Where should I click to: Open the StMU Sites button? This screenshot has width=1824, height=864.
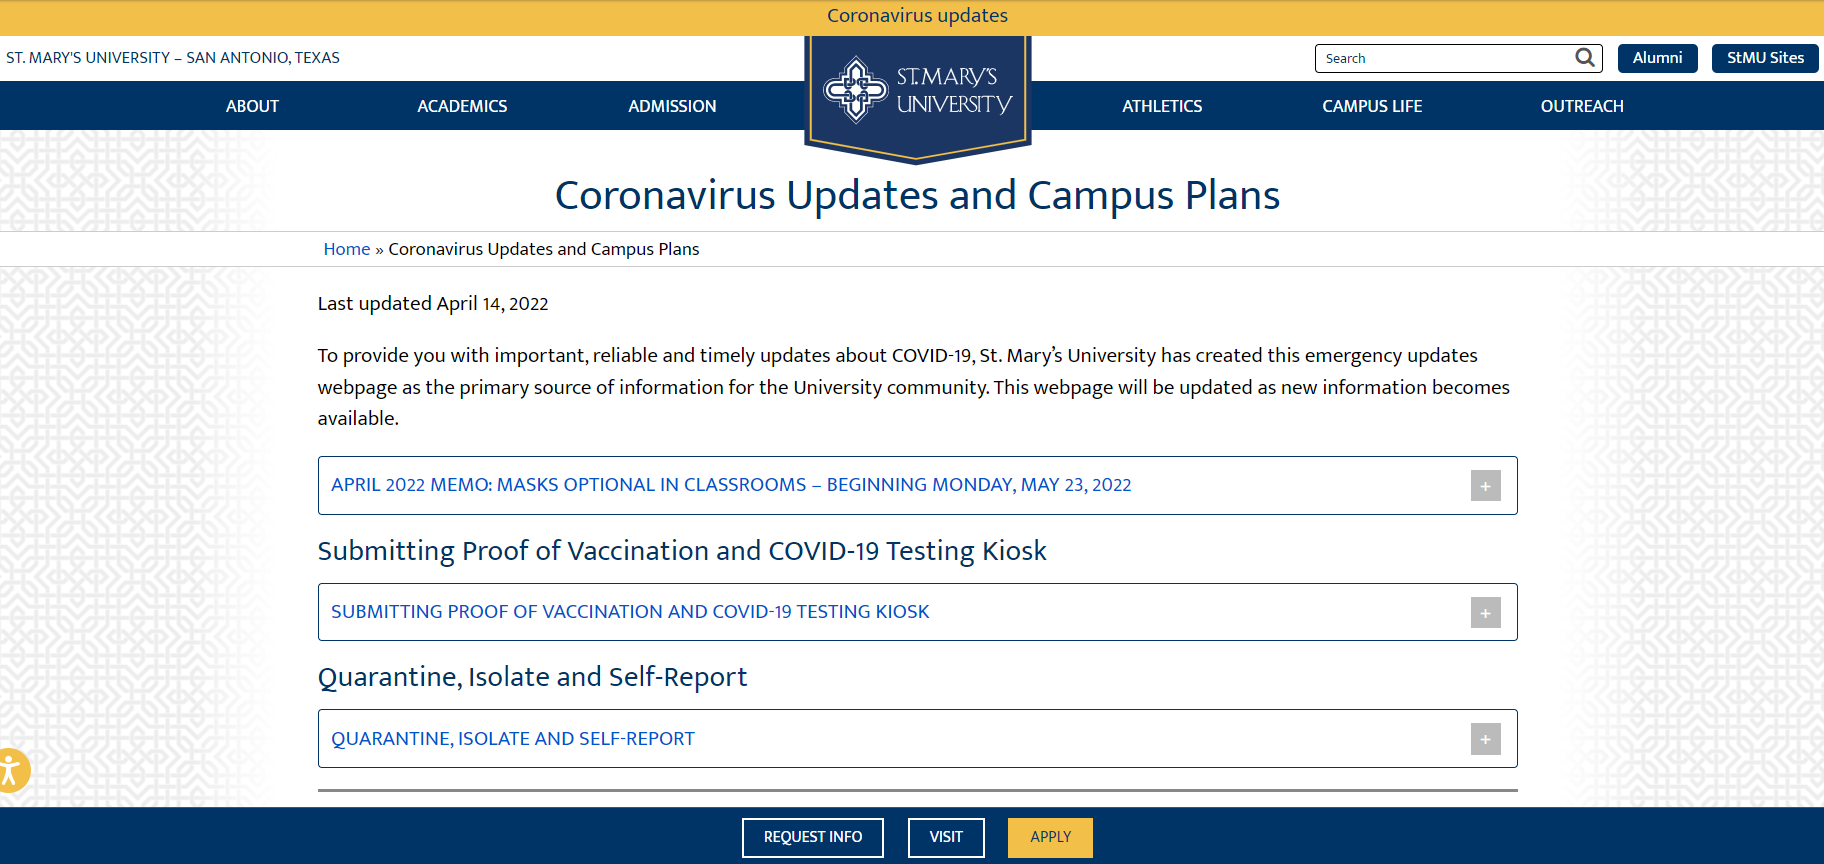click(1765, 58)
